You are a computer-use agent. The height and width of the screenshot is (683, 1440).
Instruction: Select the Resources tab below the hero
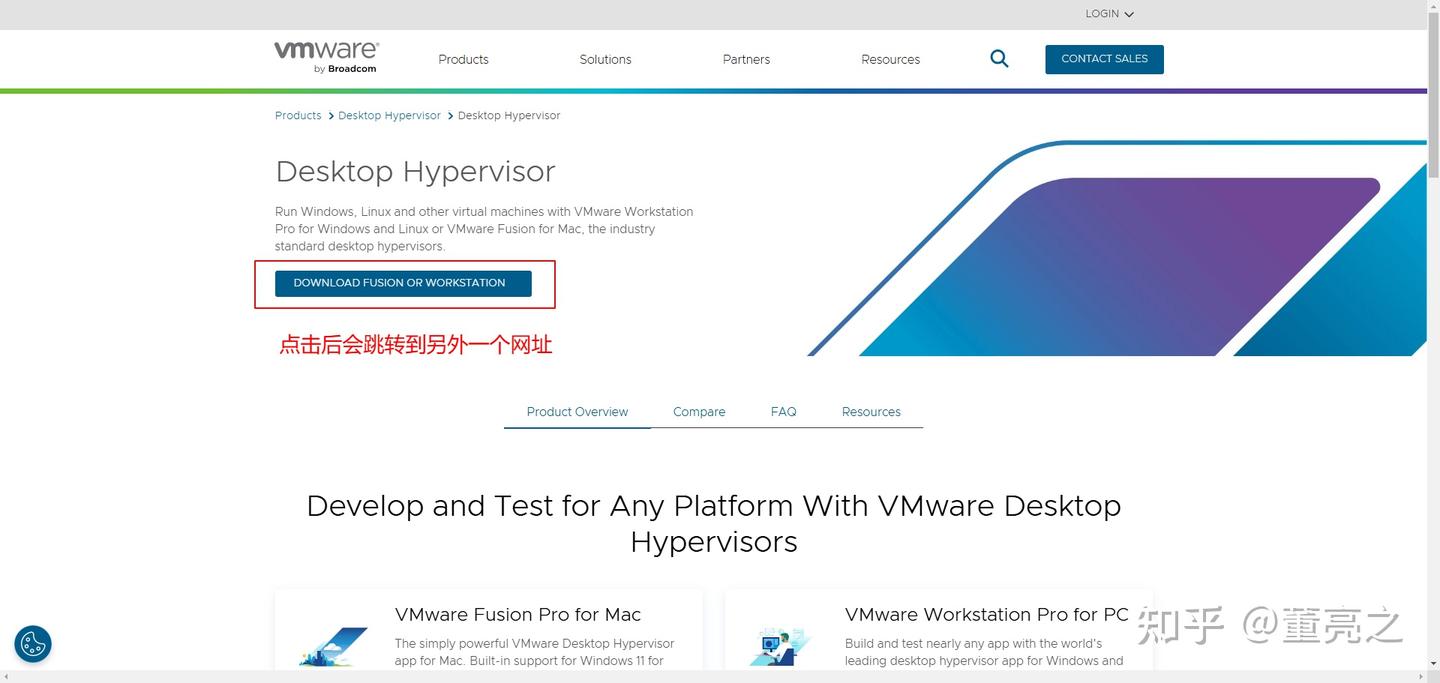(871, 411)
